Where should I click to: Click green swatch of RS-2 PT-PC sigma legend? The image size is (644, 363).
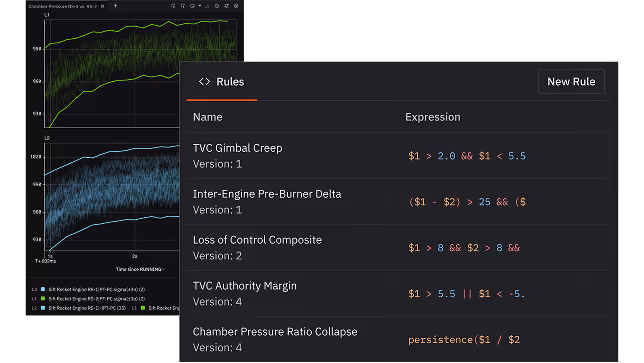(x=43, y=299)
